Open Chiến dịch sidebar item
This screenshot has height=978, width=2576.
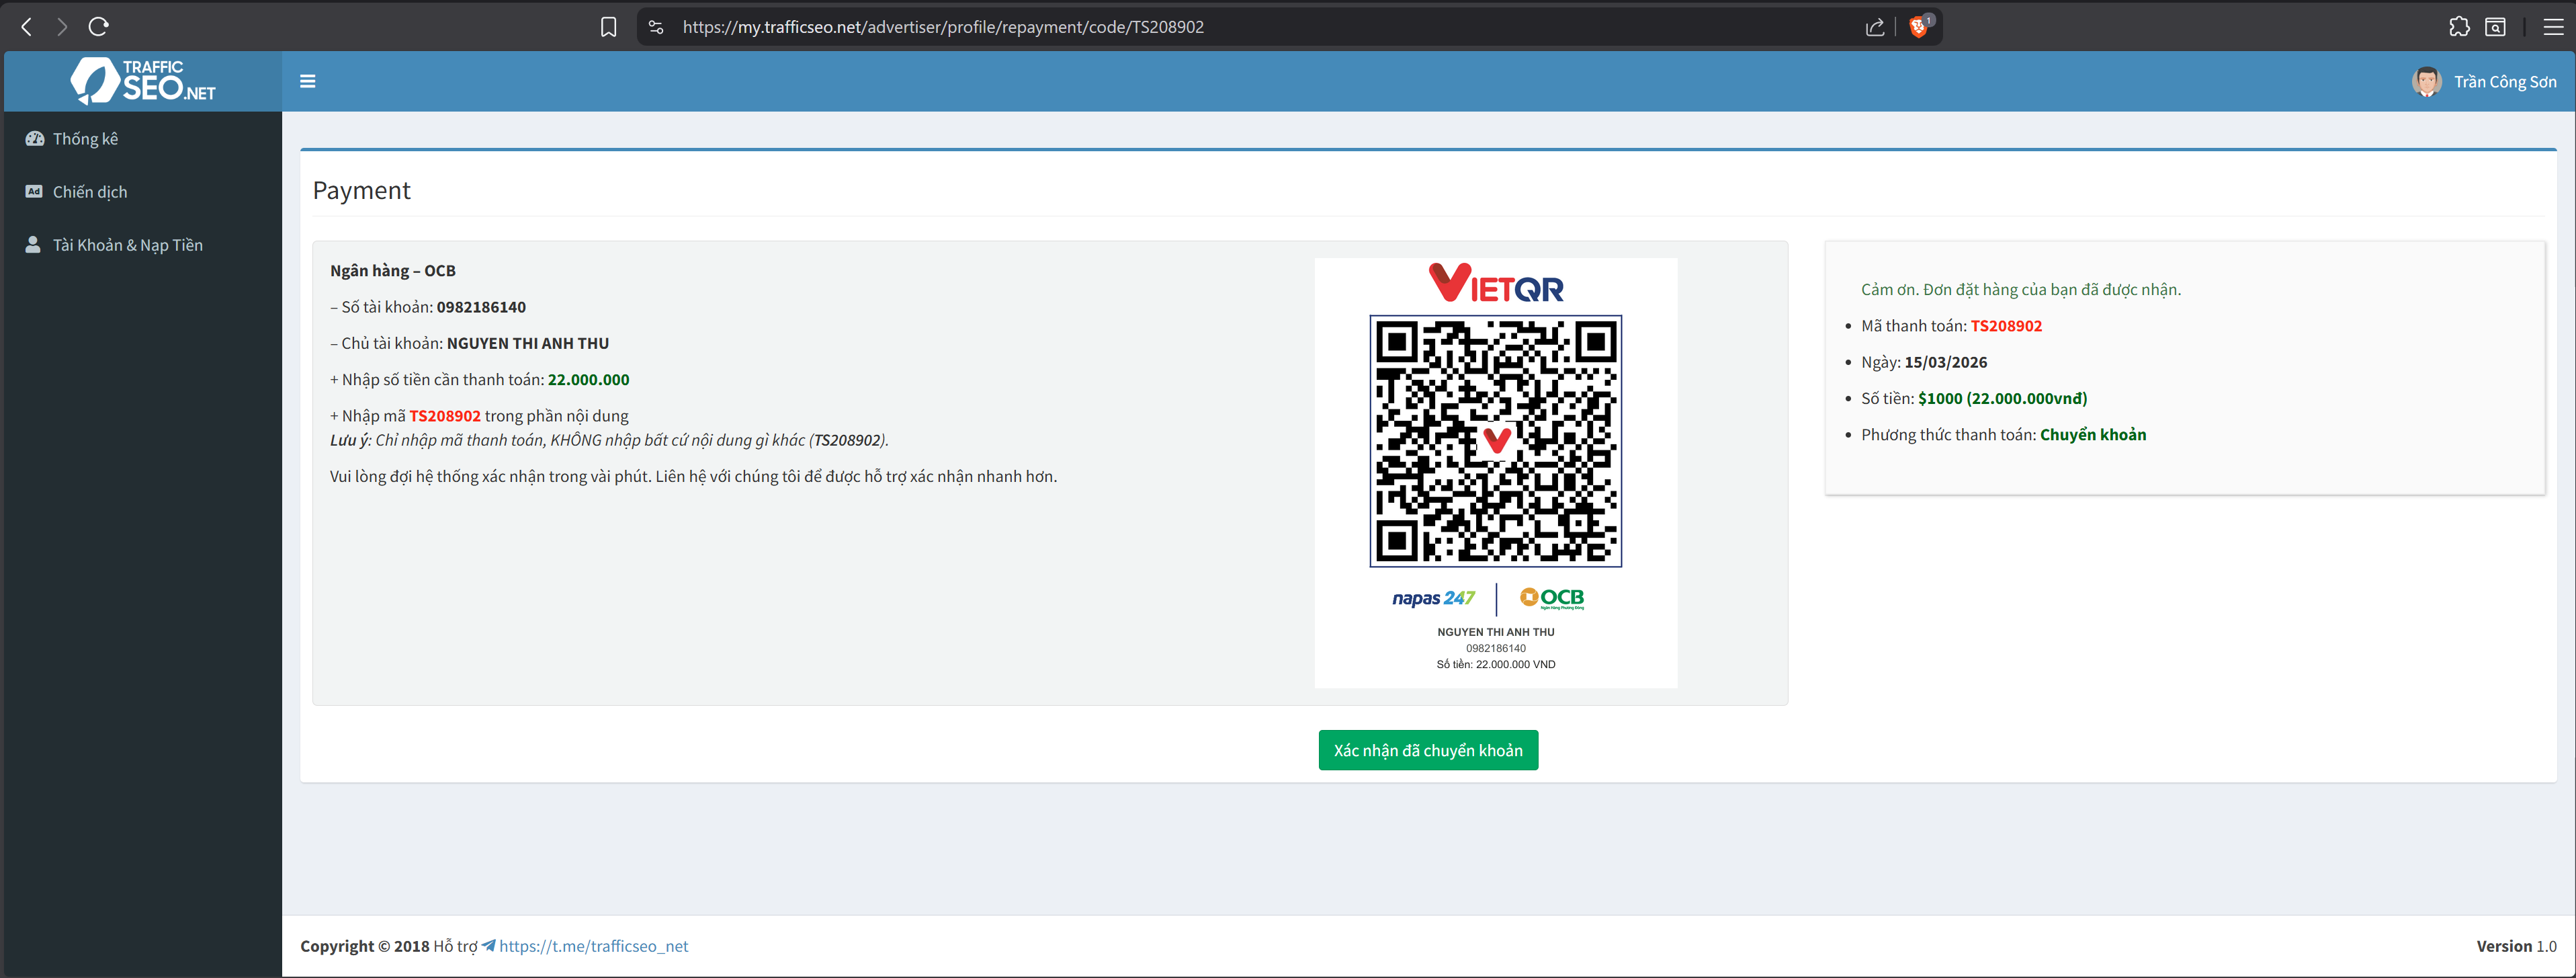(90, 192)
